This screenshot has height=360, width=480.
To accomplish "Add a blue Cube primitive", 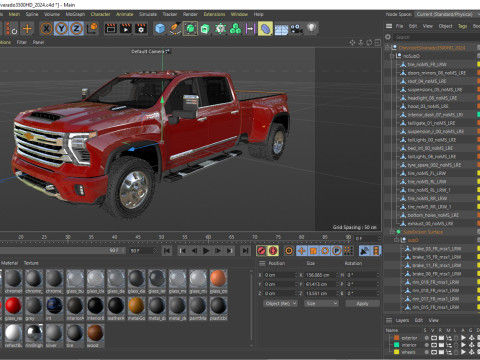I will [160, 29].
